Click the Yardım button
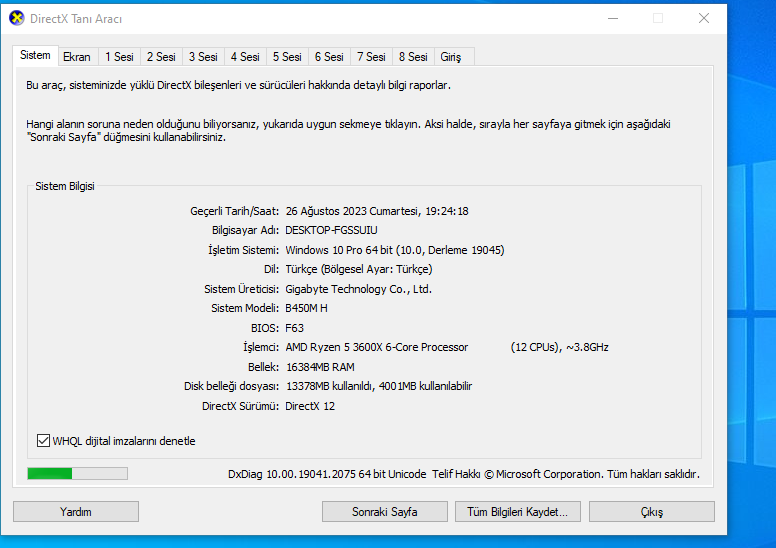Viewport: 776px width, 548px height. pos(76,512)
